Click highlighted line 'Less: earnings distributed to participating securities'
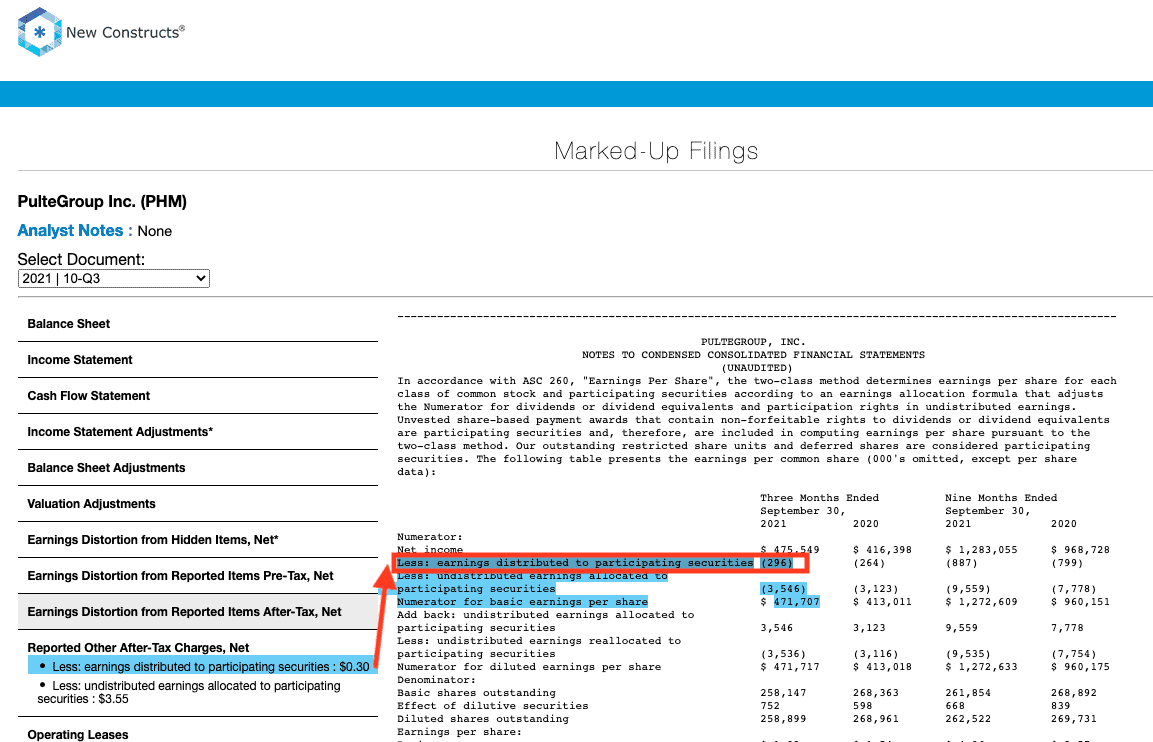This screenshot has height=742, width=1153. click(x=575, y=563)
